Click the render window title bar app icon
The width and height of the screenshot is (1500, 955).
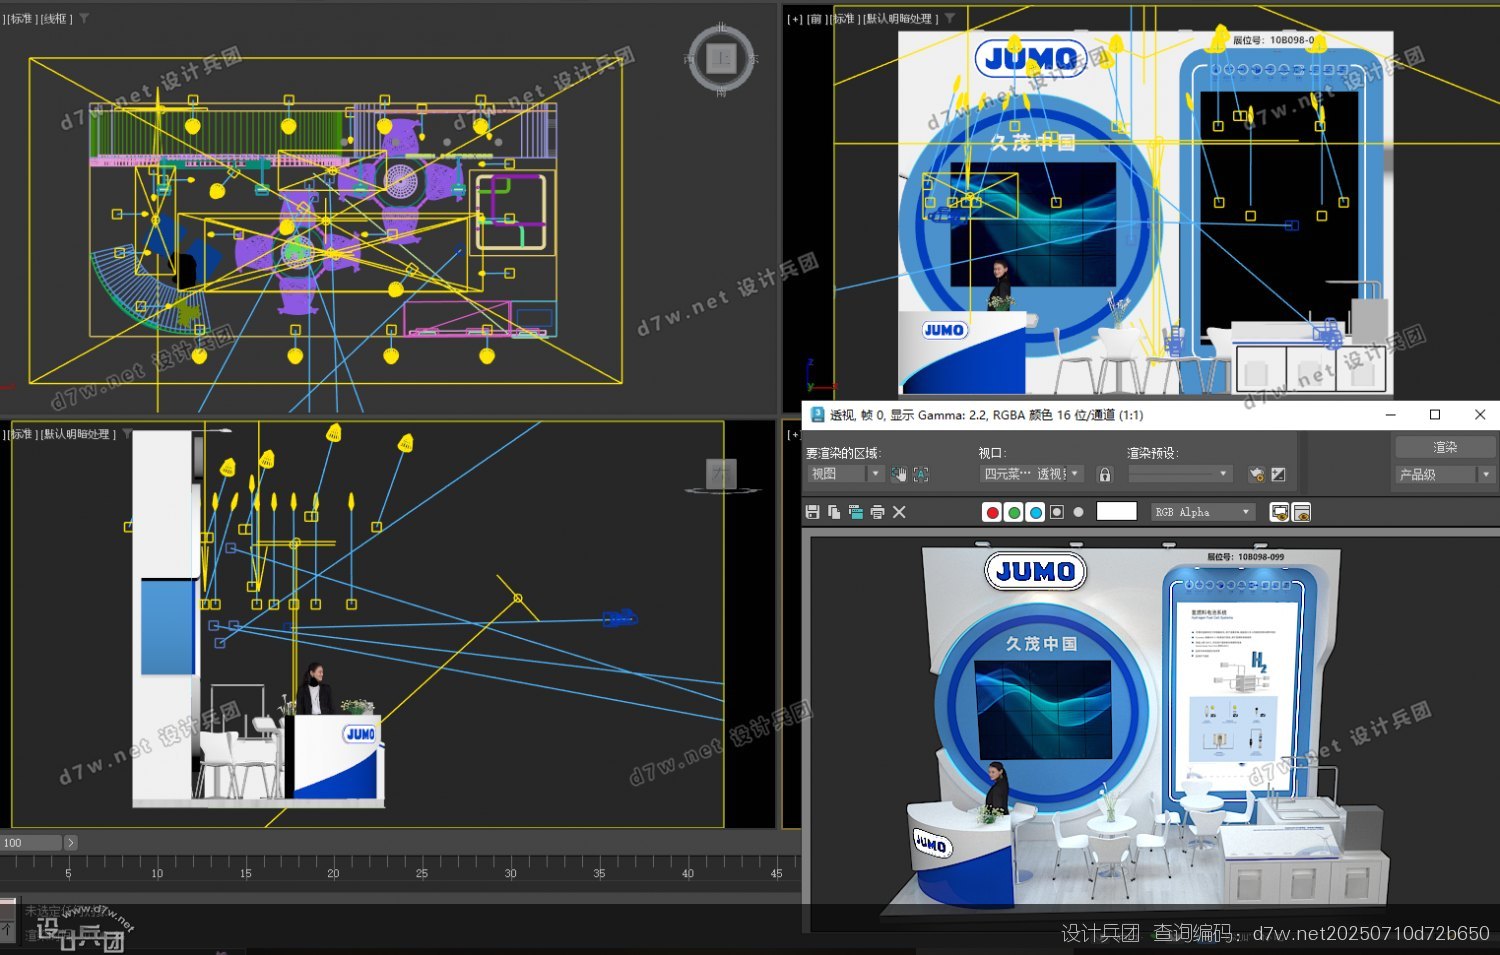(x=817, y=415)
